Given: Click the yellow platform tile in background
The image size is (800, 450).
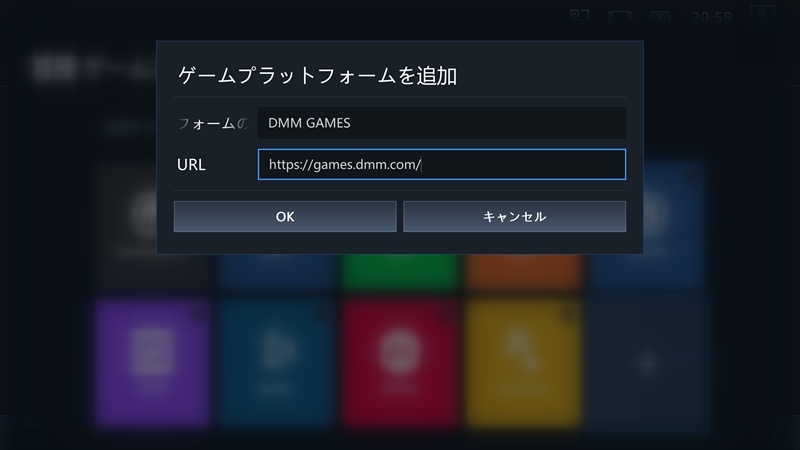Looking at the screenshot, I should [523, 363].
